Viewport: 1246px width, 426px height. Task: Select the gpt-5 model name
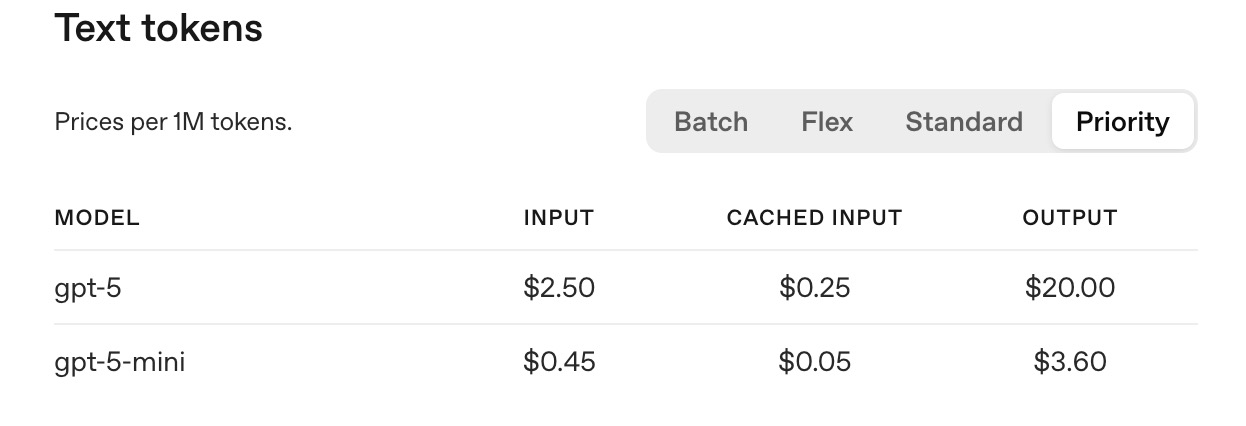click(88, 288)
